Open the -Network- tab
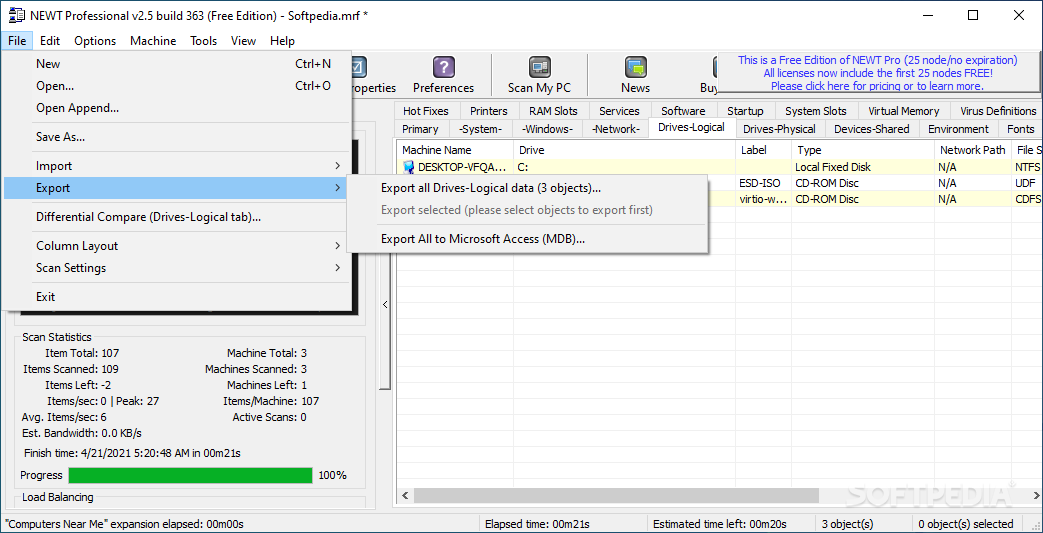The height and width of the screenshot is (533, 1043). pos(616,129)
